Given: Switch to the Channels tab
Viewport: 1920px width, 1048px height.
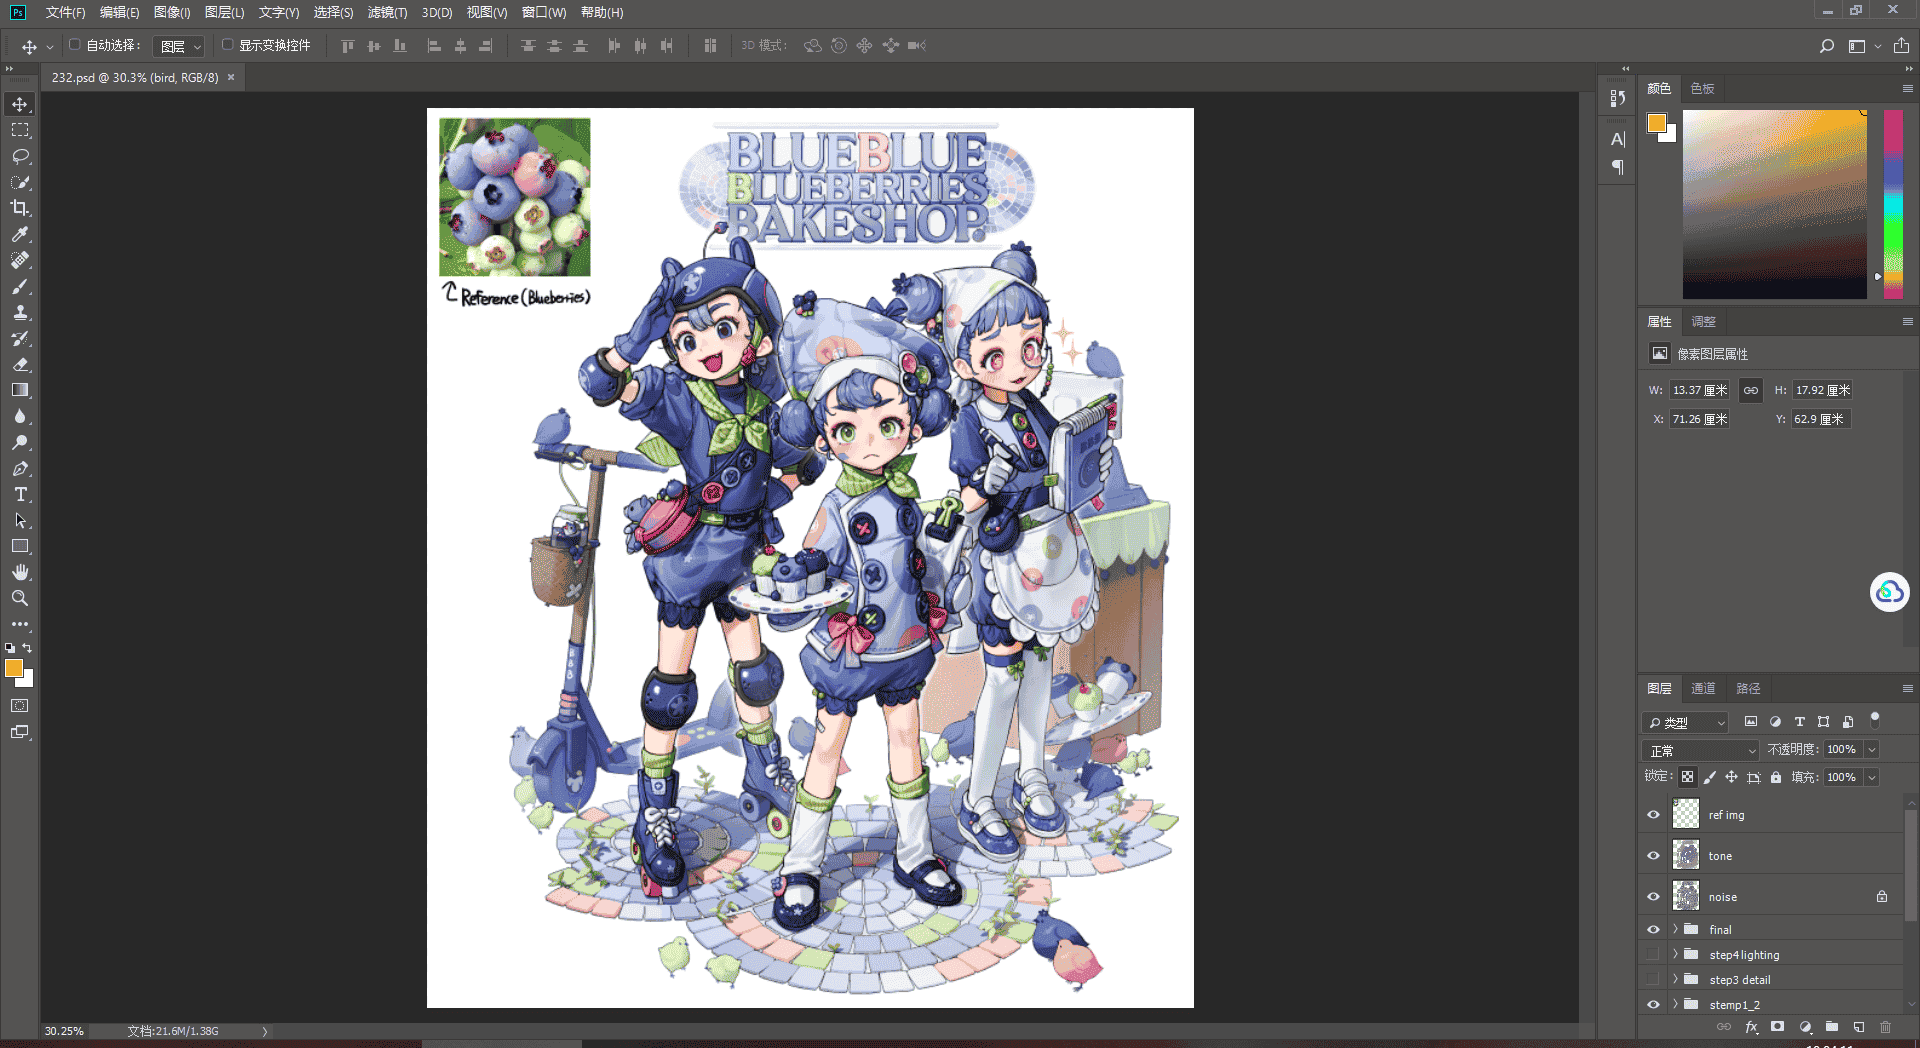Looking at the screenshot, I should click(1703, 688).
